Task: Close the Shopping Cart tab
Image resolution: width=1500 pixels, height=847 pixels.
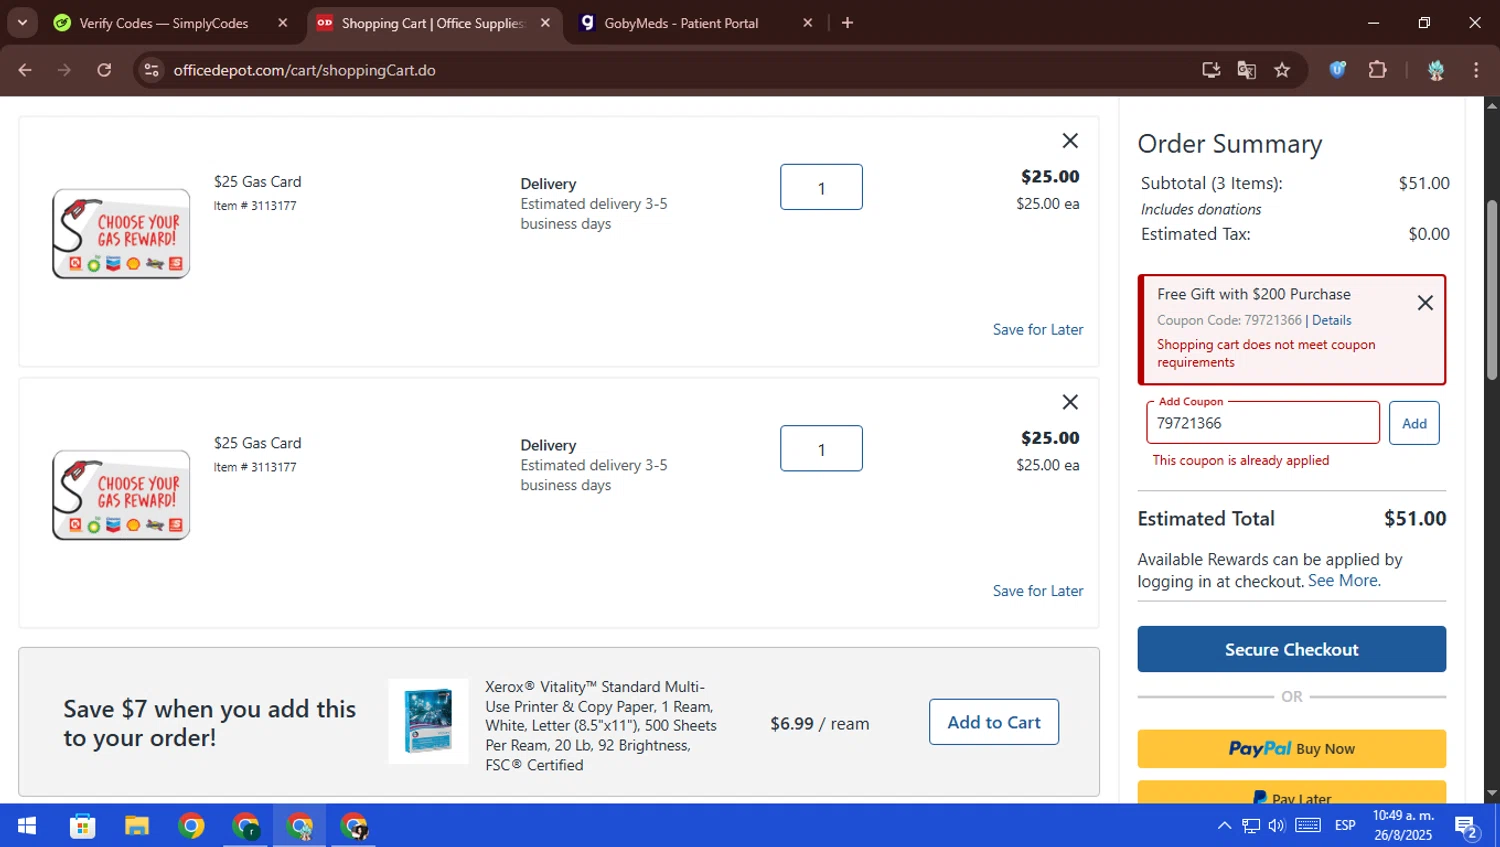Action: [545, 23]
